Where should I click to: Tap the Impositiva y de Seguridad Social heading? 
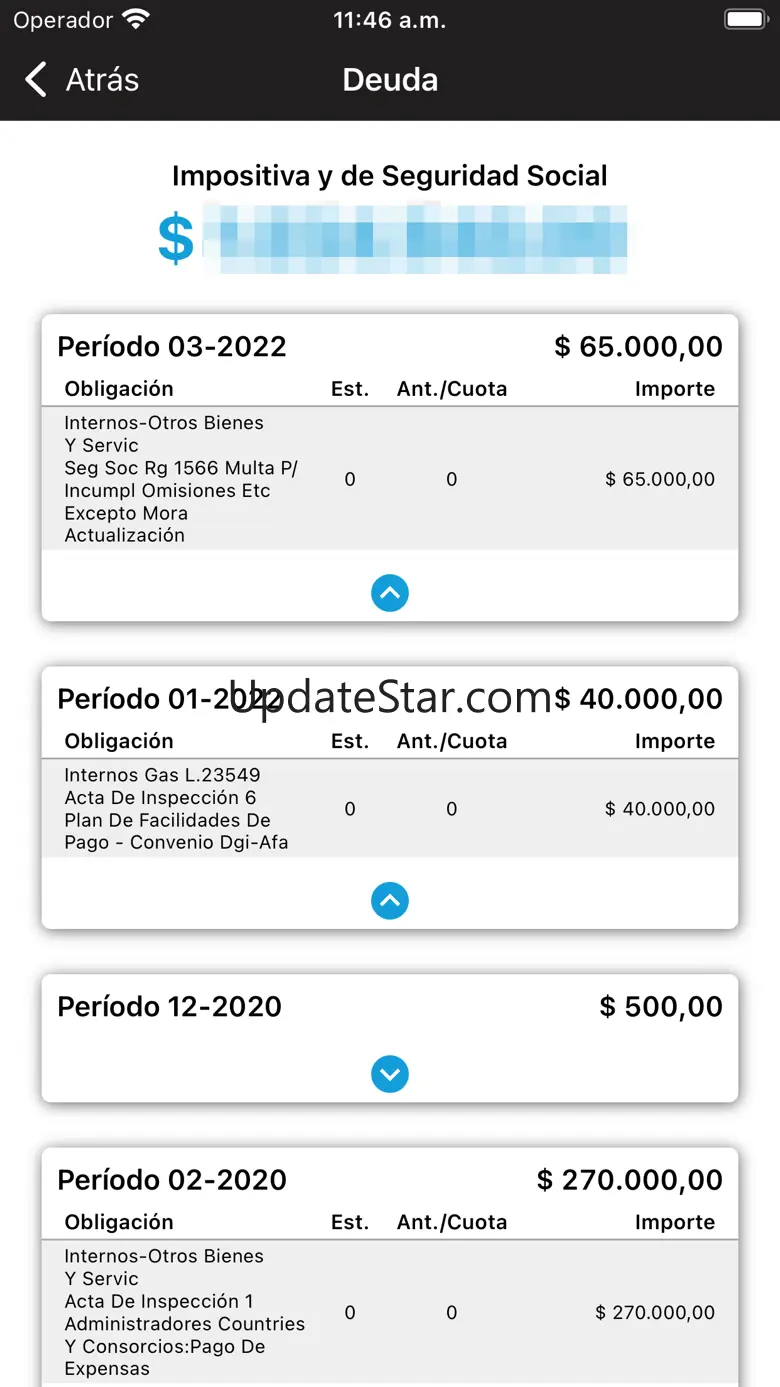tap(390, 176)
